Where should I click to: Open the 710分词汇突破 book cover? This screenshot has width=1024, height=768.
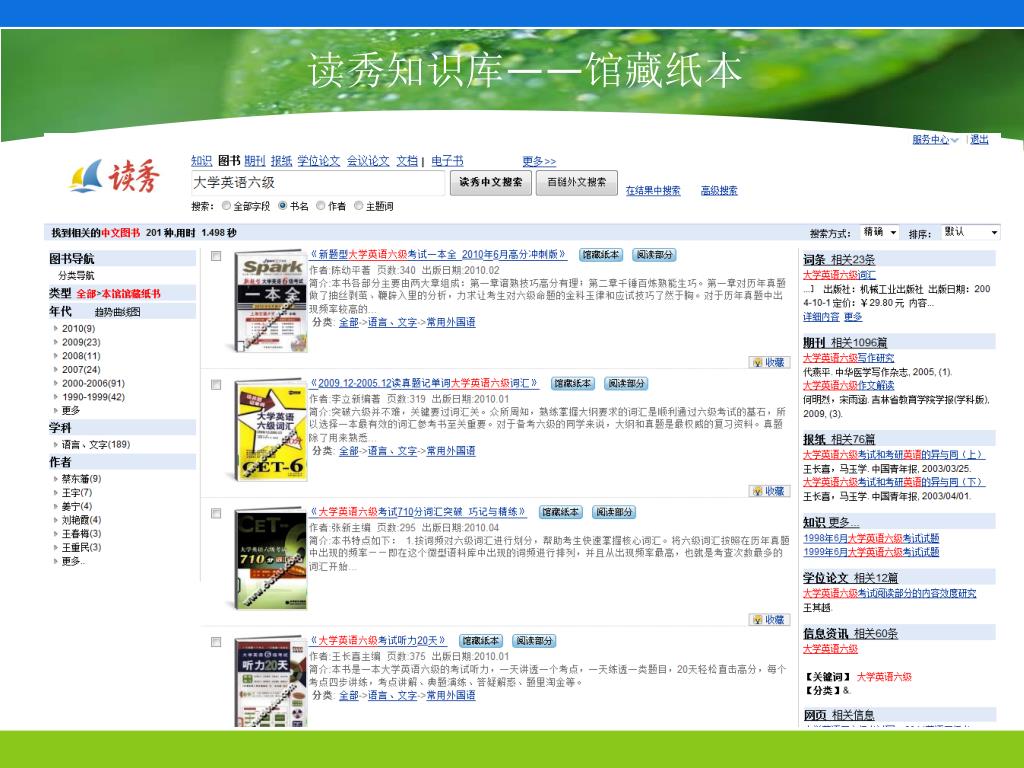point(271,559)
